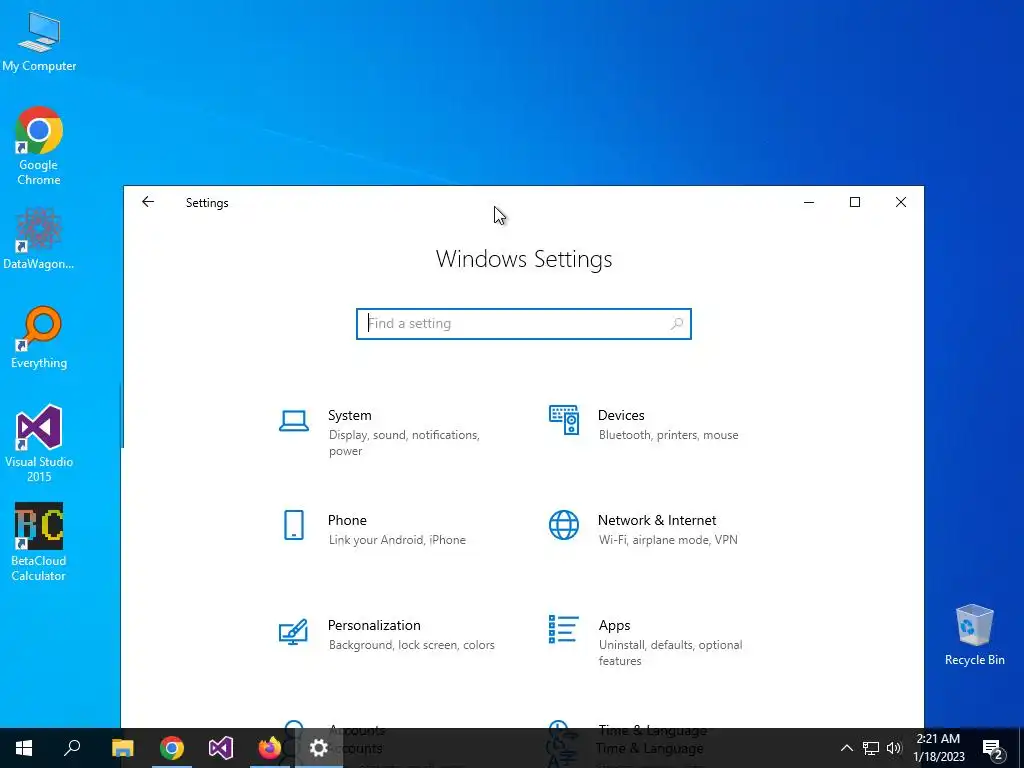Viewport: 1024px width, 768px height.
Task: Open the taskbar clock and date
Action: 938,748
